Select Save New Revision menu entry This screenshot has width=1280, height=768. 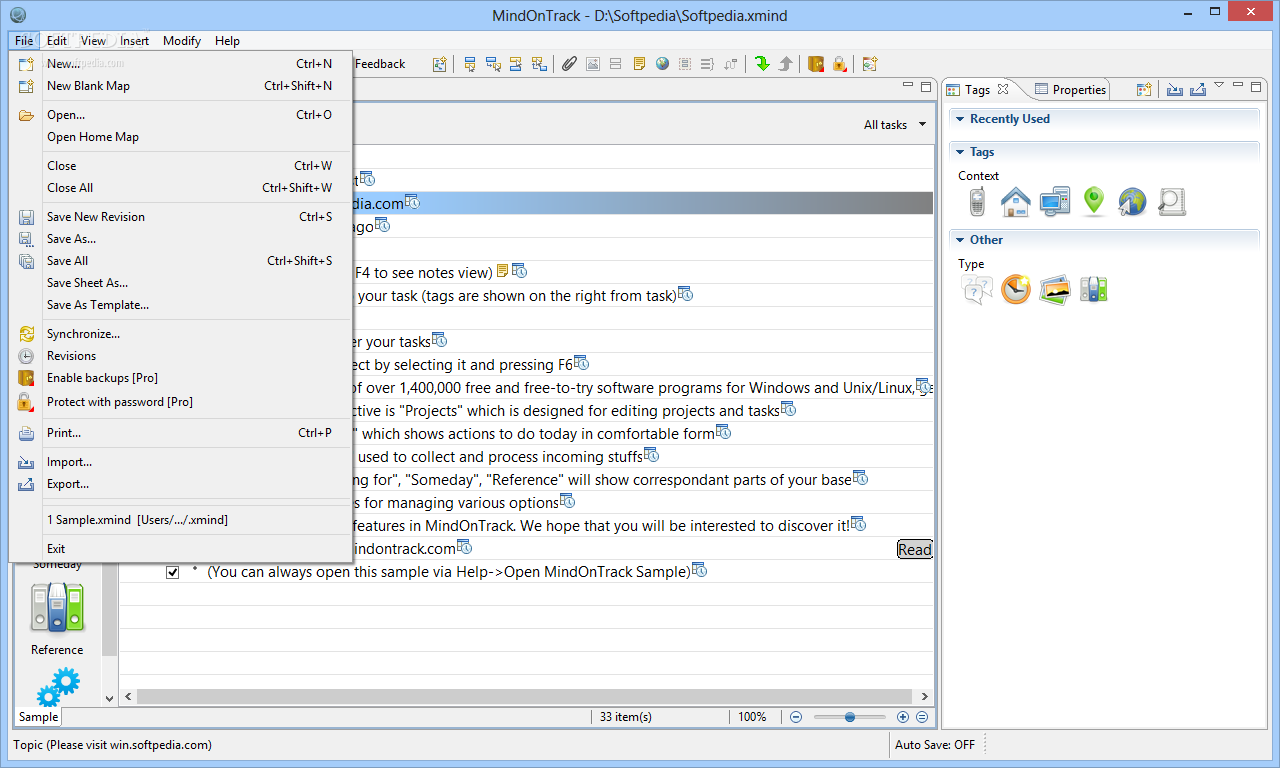[x=181, y=217]
